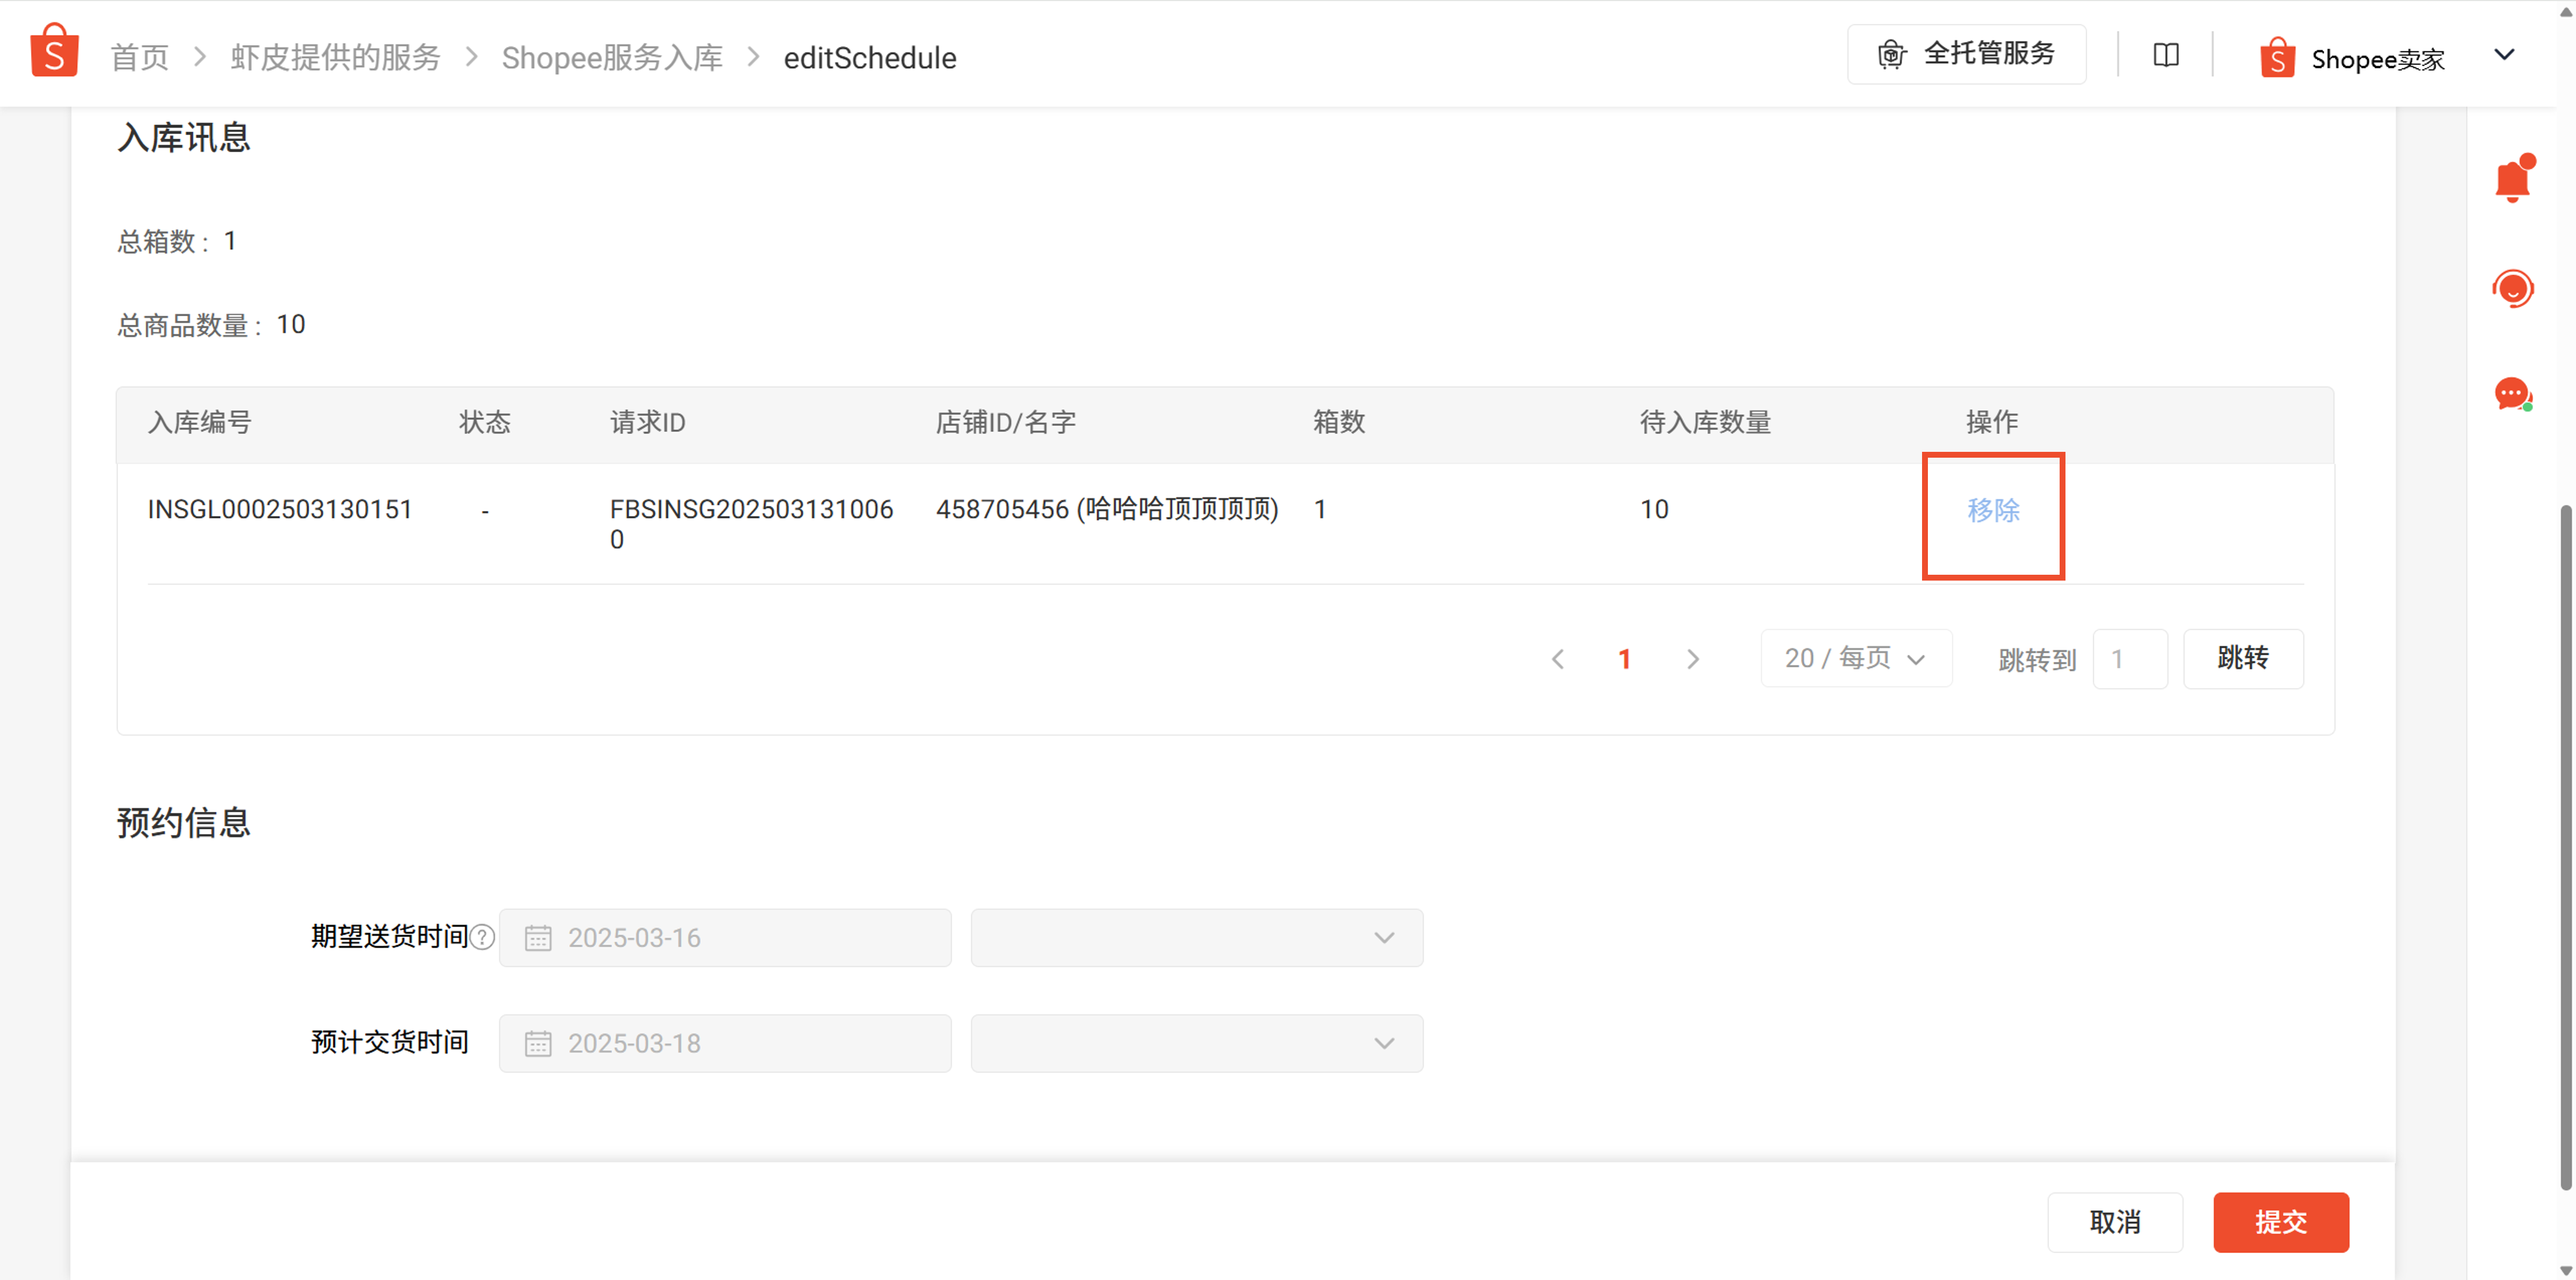Viewport: 2576px width, 1280px height.
Task: Navigate to Shopee服务入库 breadcrumb
Action: pos(612,58)
